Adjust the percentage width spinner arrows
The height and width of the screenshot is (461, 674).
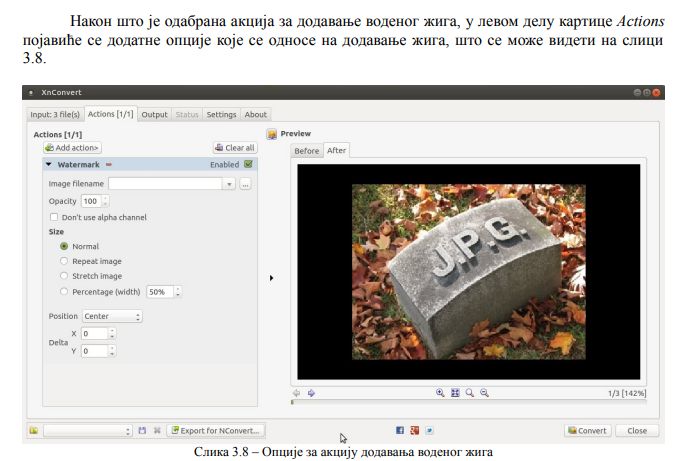[178, 292]
